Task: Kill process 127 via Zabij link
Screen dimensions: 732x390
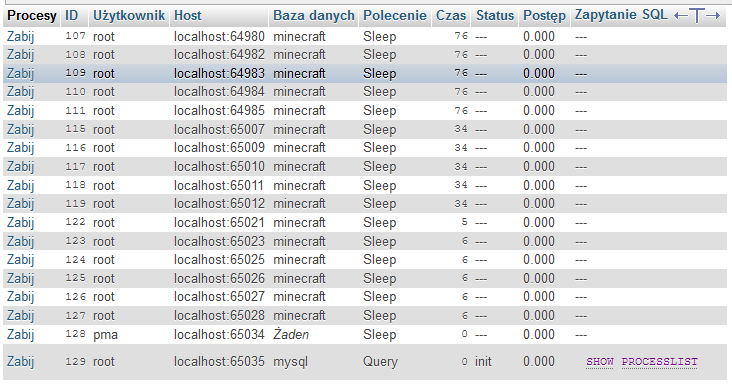Action: [x=21, y=315]
